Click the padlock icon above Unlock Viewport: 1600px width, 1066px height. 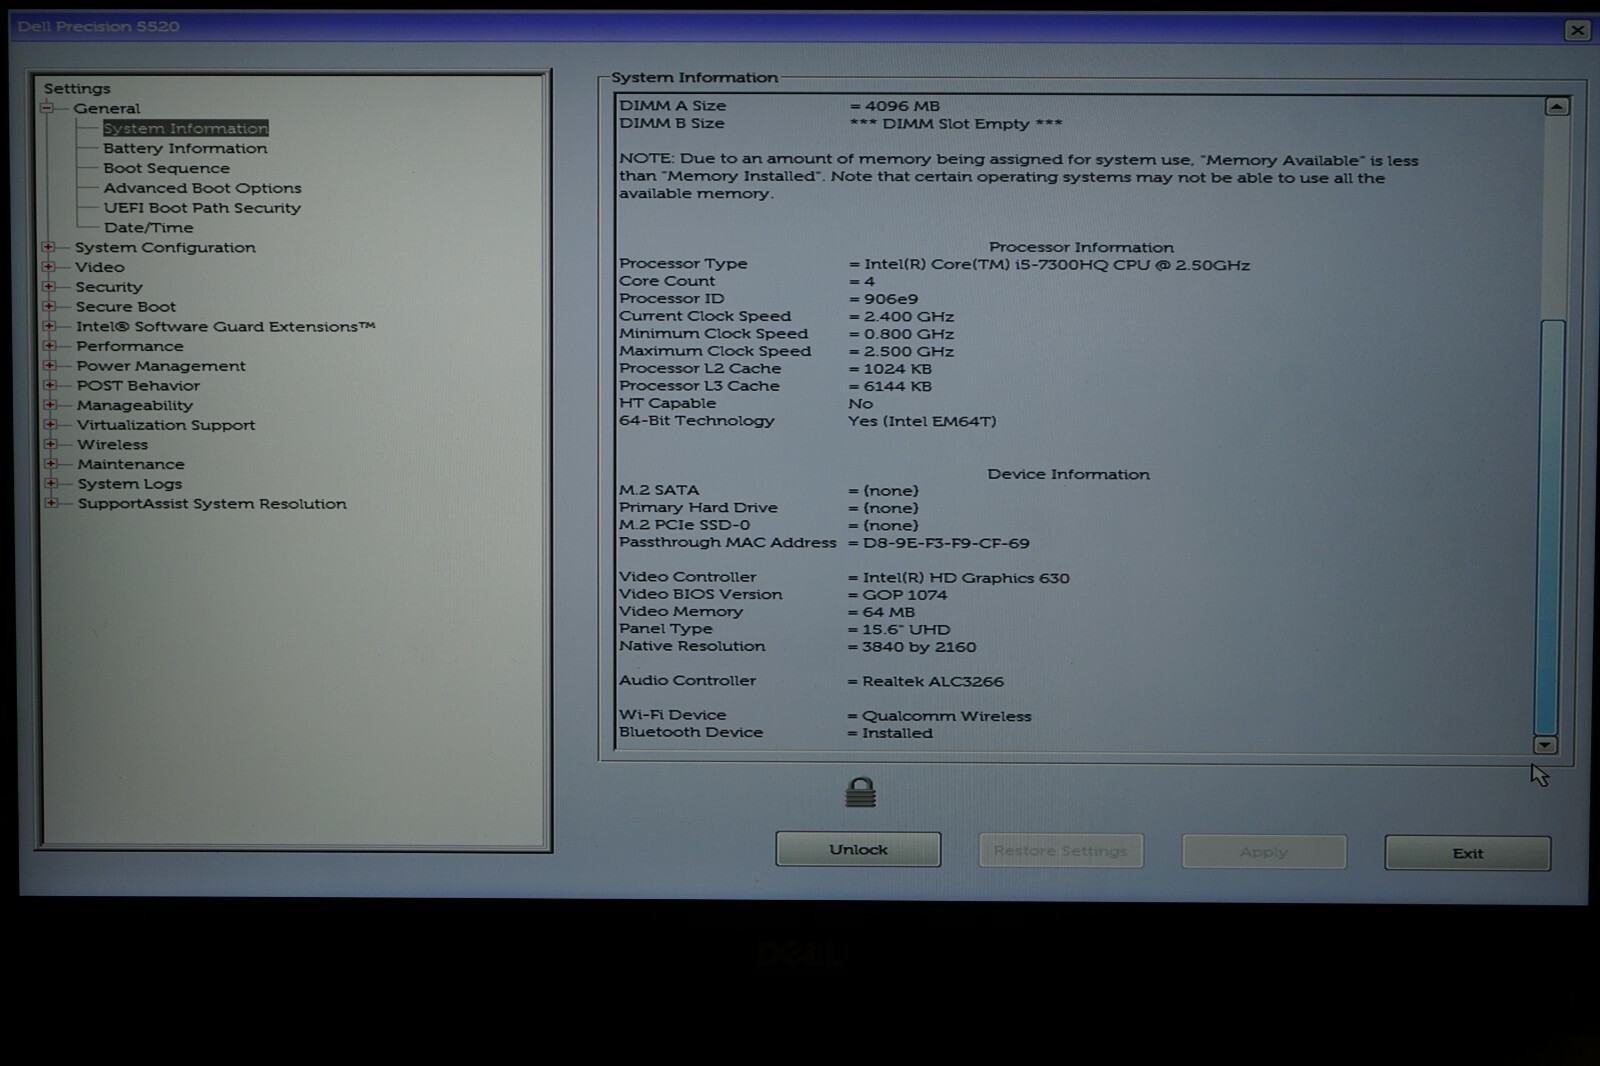(x=860, y=792)
